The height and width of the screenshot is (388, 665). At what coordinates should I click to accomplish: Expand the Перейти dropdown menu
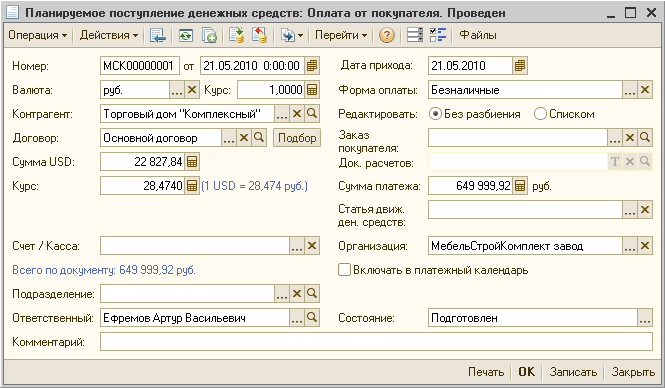click(x=341, y=35)
